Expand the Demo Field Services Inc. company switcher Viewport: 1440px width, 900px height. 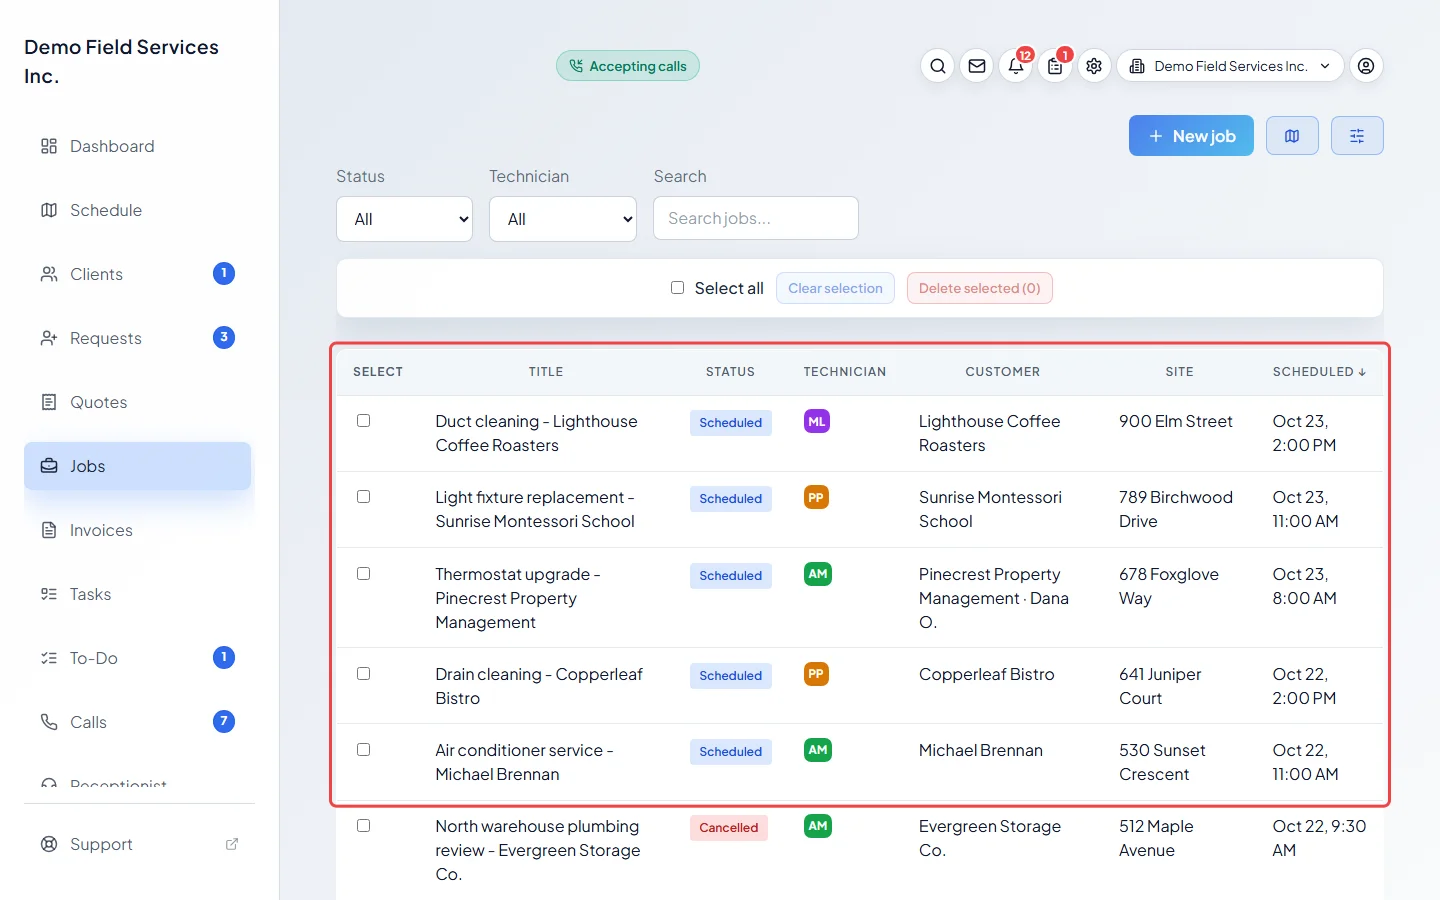pos(1230,66)
